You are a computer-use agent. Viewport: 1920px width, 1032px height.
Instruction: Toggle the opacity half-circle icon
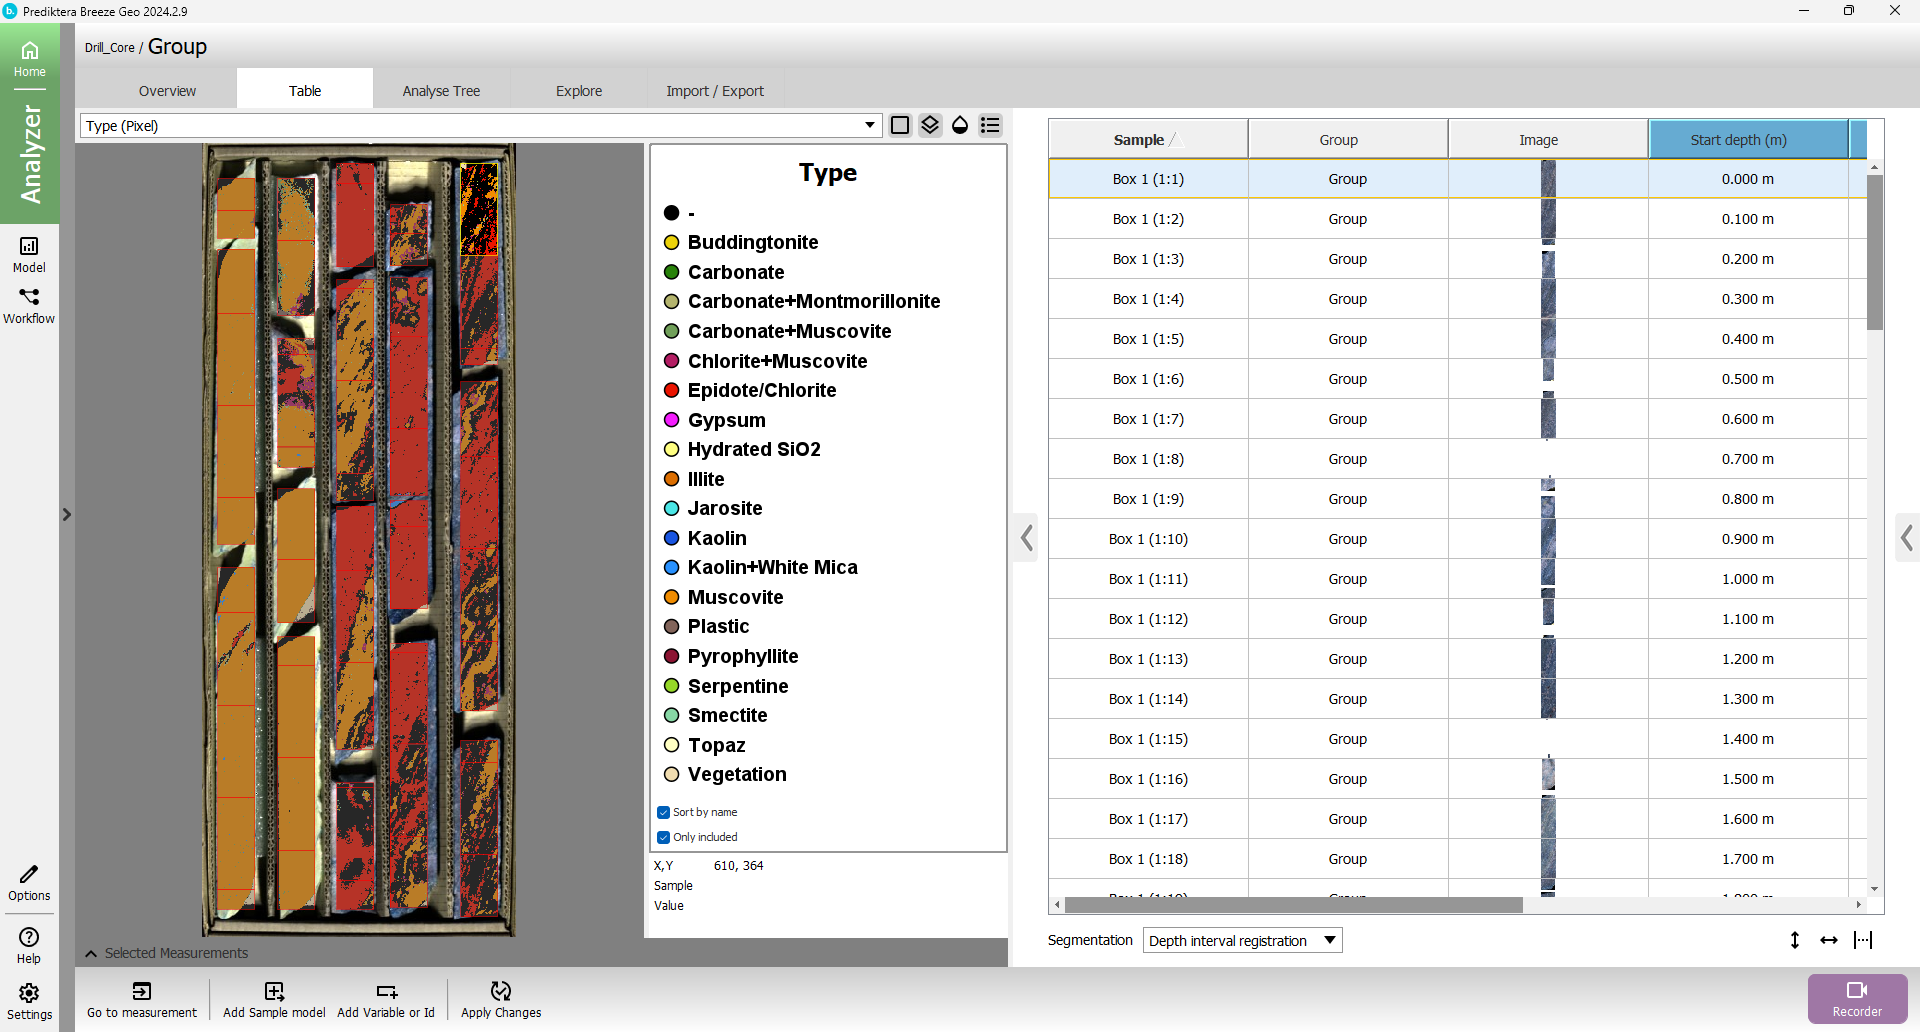pos(960,125)
